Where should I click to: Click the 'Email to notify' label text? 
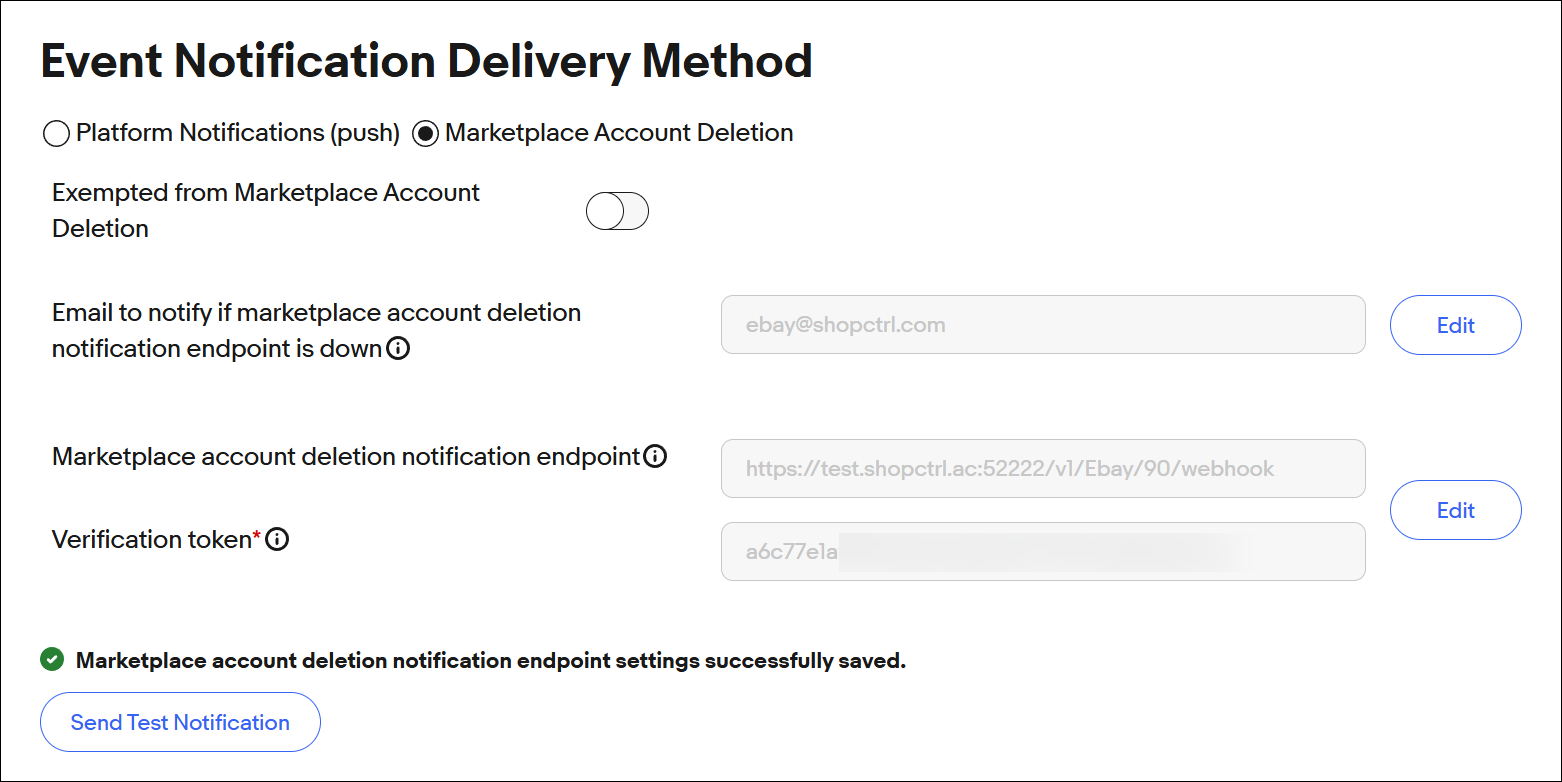(316, 313)
